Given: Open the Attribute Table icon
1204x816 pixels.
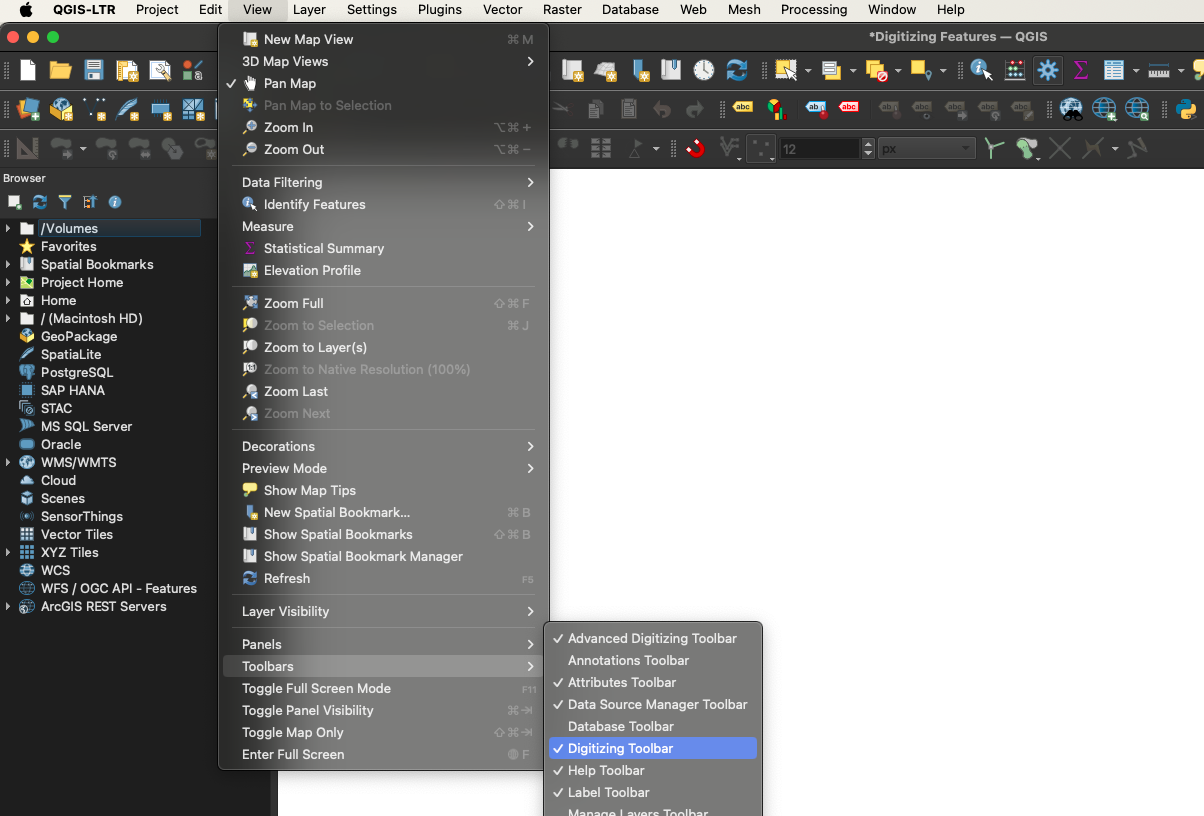Looking at the screenshot, I should point(1114,70).
